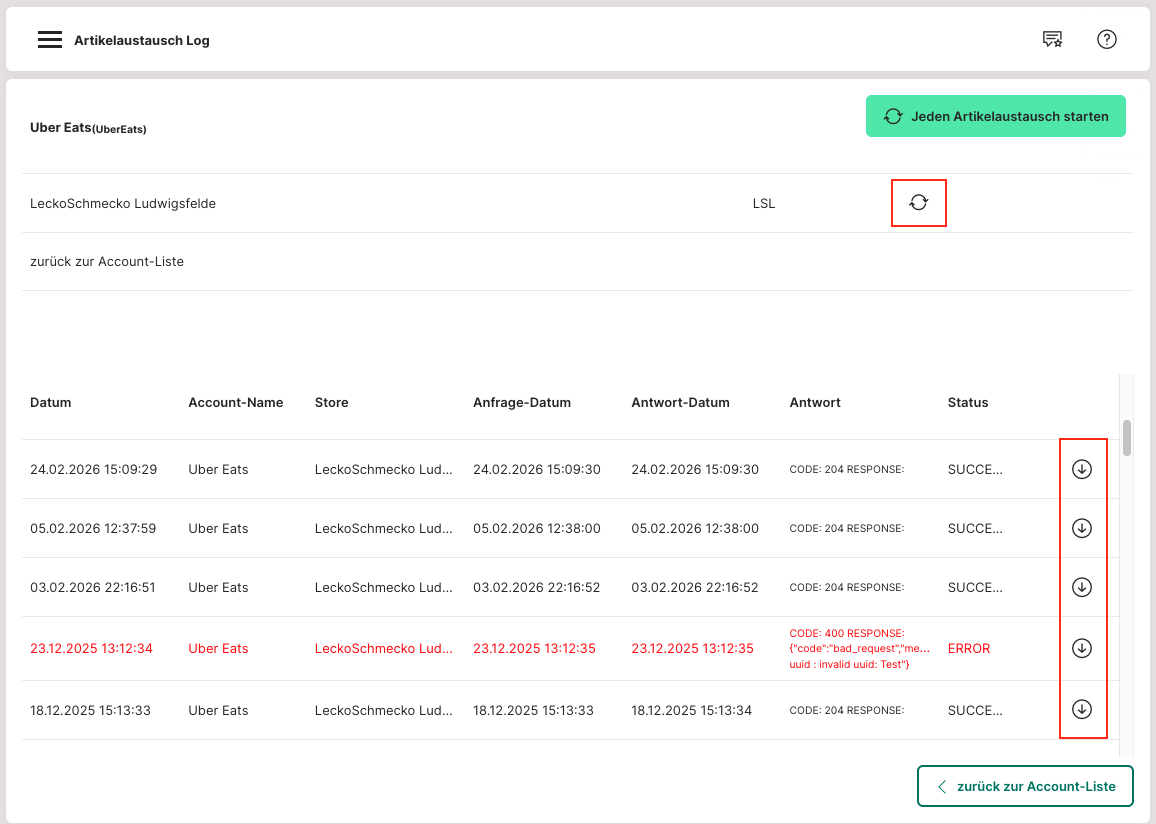
Task: Download log entry from 18.12.2025 15:13:33
Action: point(1081,710)
